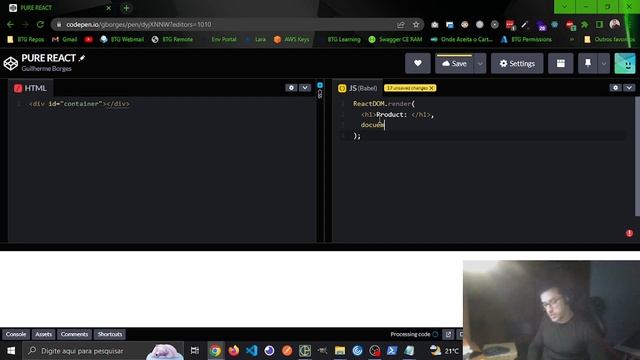
Task: Open pin options dropdown arrow
Action: click(x=604, y=63)
